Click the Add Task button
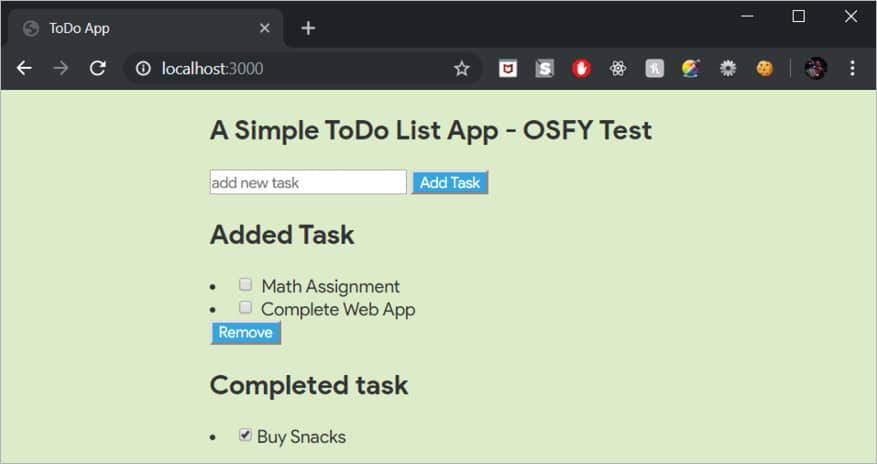 pos(450,182)
